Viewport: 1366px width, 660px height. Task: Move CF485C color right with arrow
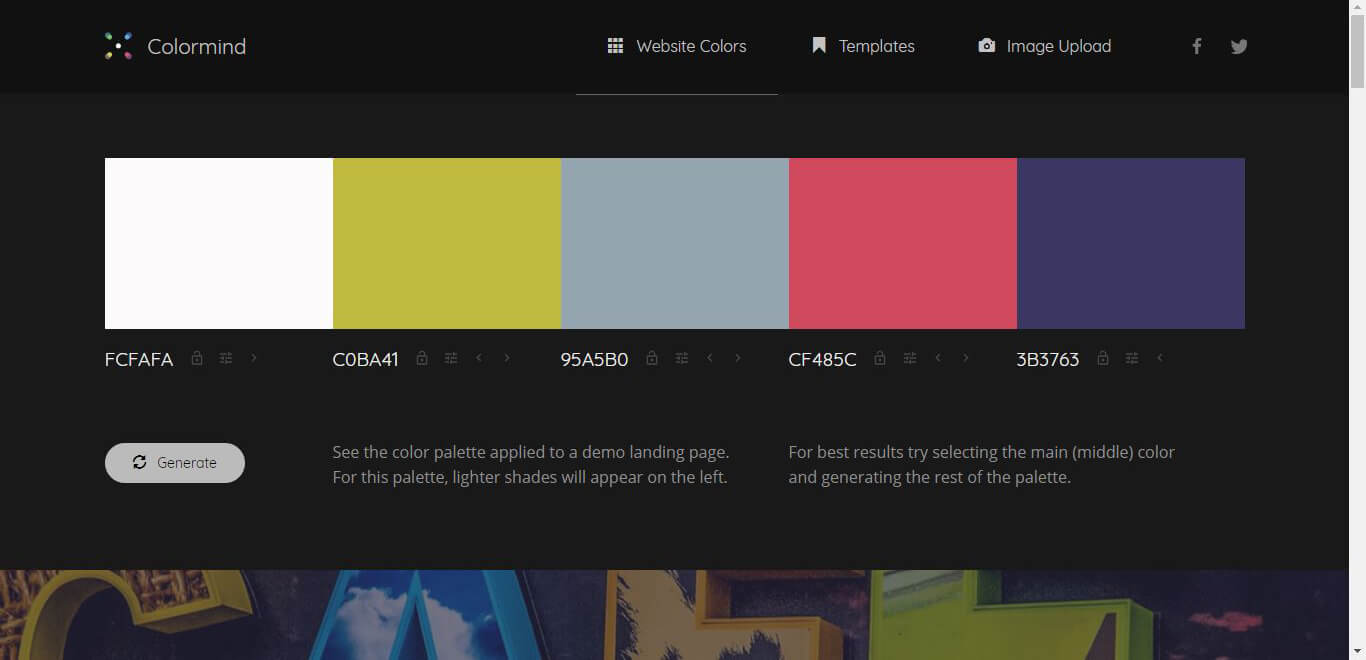coord(966,358)
